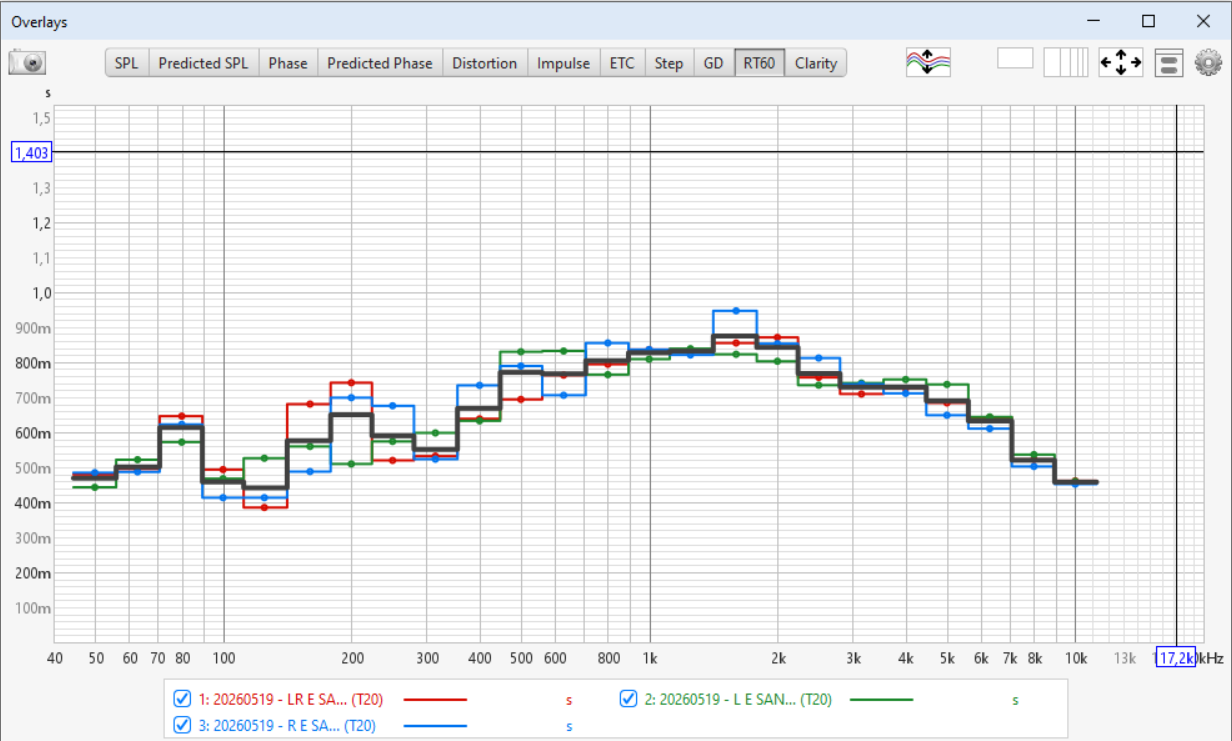
Task: Open the GD tab
Action: click(713, 63)
